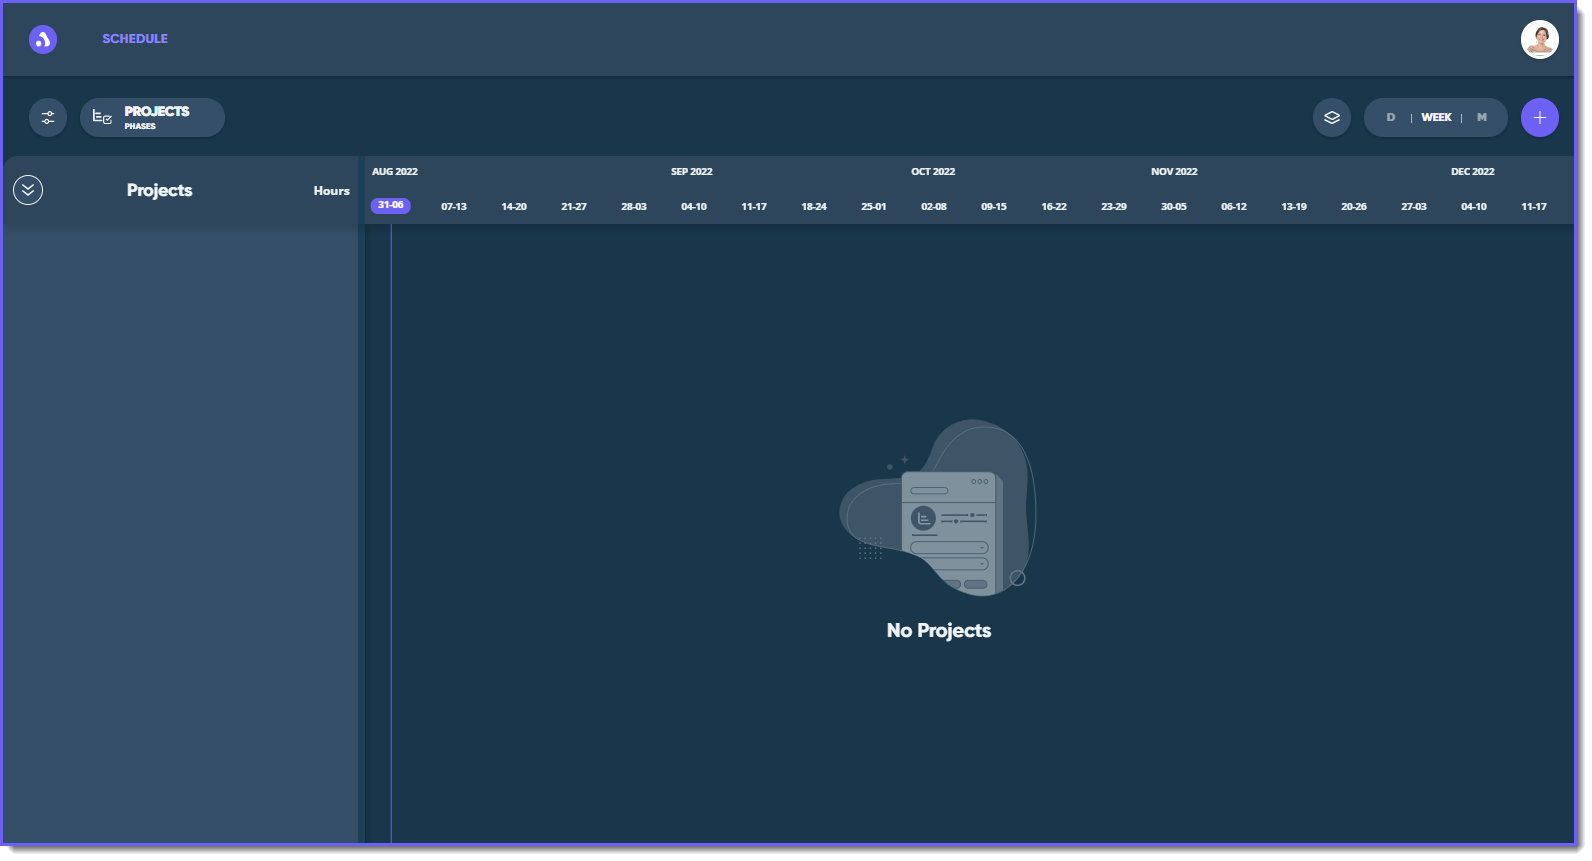Click the No Projects illustration

[x=938, y=509]
